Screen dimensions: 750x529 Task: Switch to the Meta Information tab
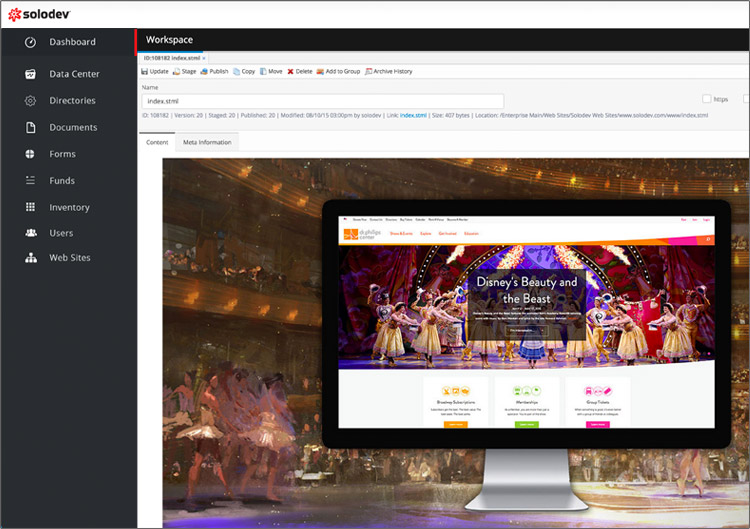(x=207, y=142)
